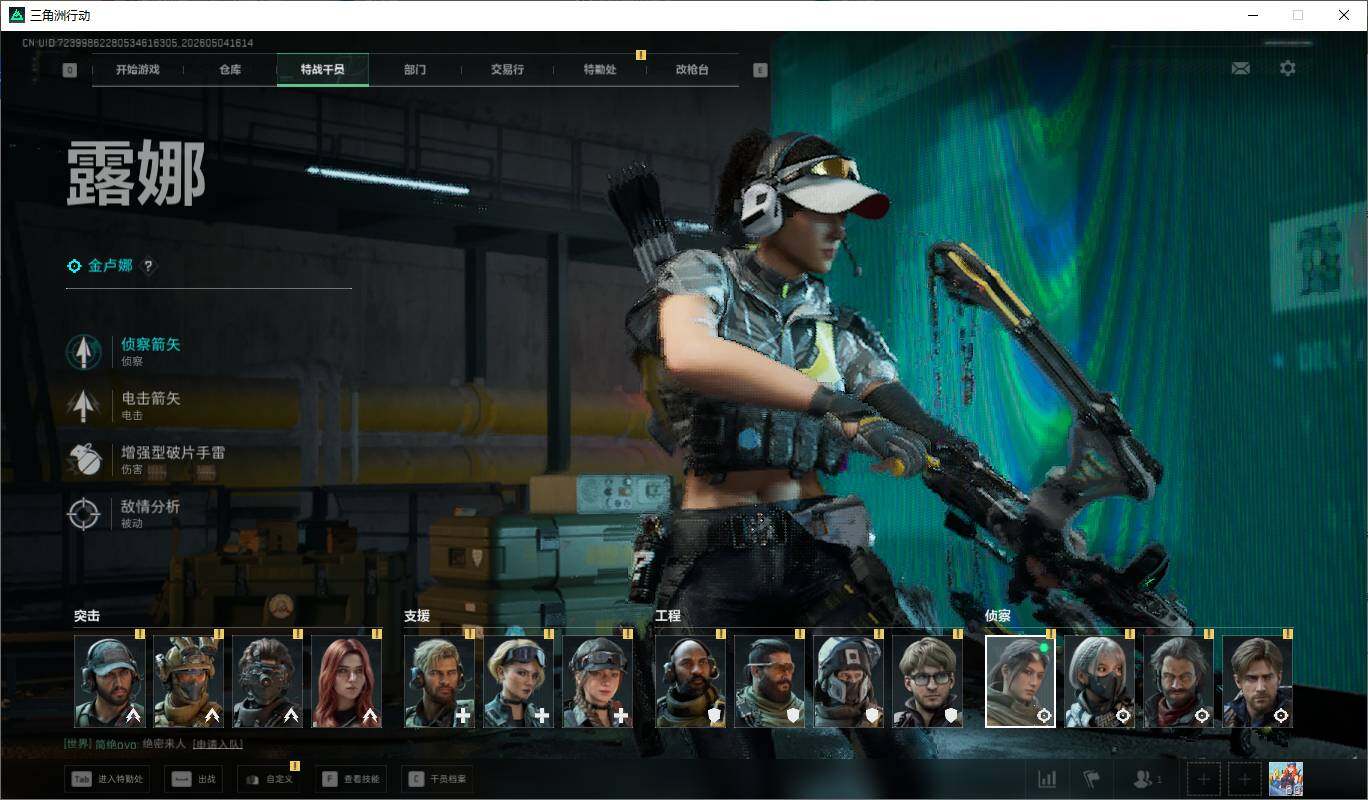1368x800 pixels.
Task: Click the 侦察 category label above recon portraits
Action: 998,616
